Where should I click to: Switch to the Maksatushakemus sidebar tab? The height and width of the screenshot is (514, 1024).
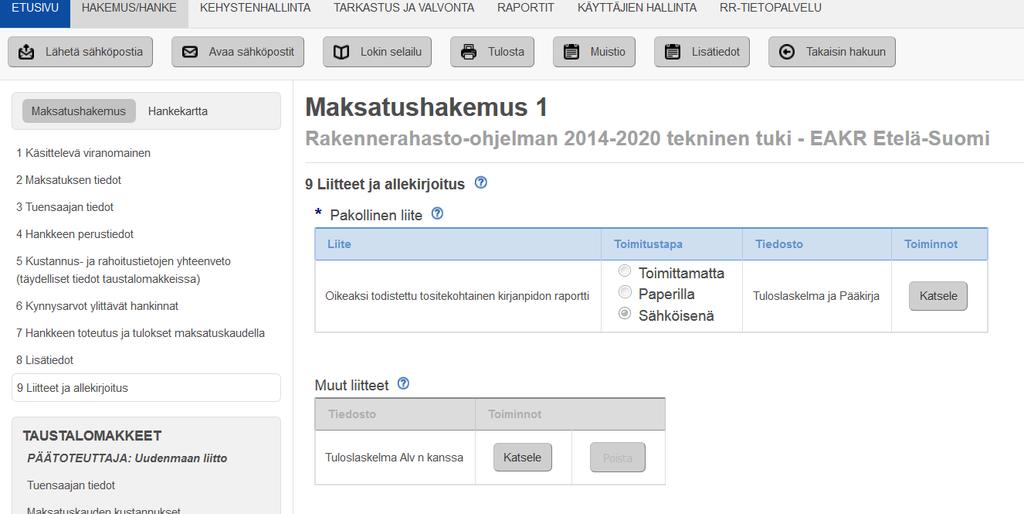78,111
